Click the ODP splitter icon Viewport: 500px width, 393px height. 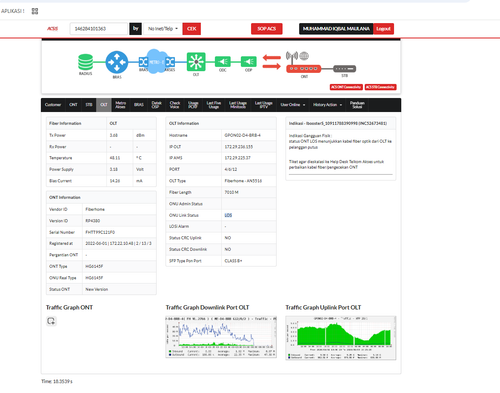(249, 62)
